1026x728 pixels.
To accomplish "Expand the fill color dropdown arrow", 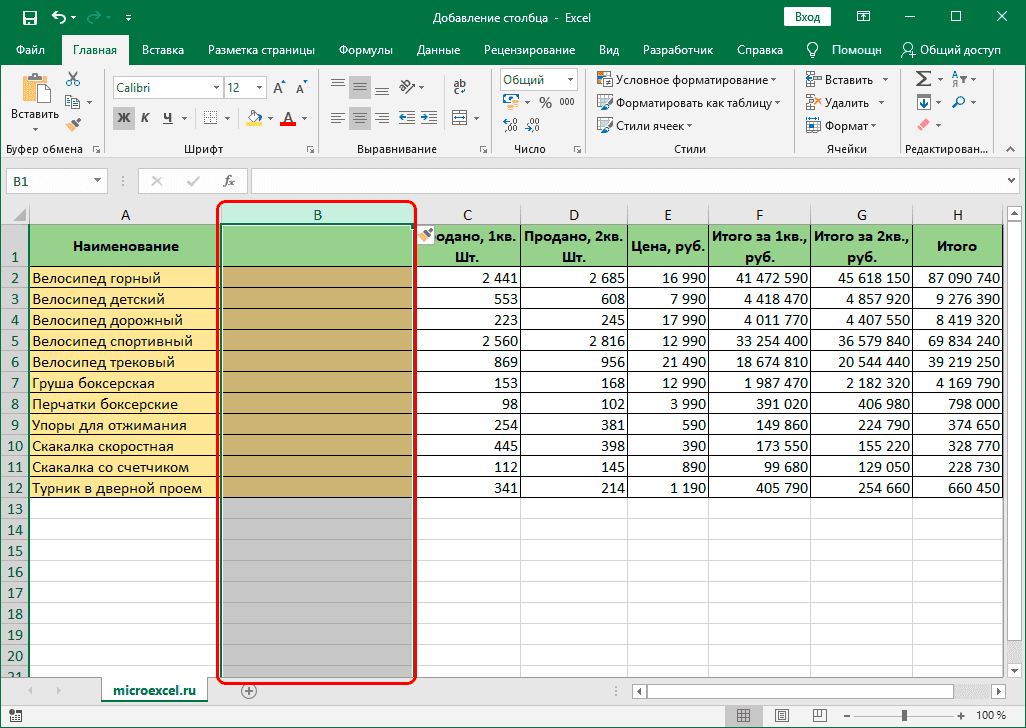I will (x=272, y=119).
